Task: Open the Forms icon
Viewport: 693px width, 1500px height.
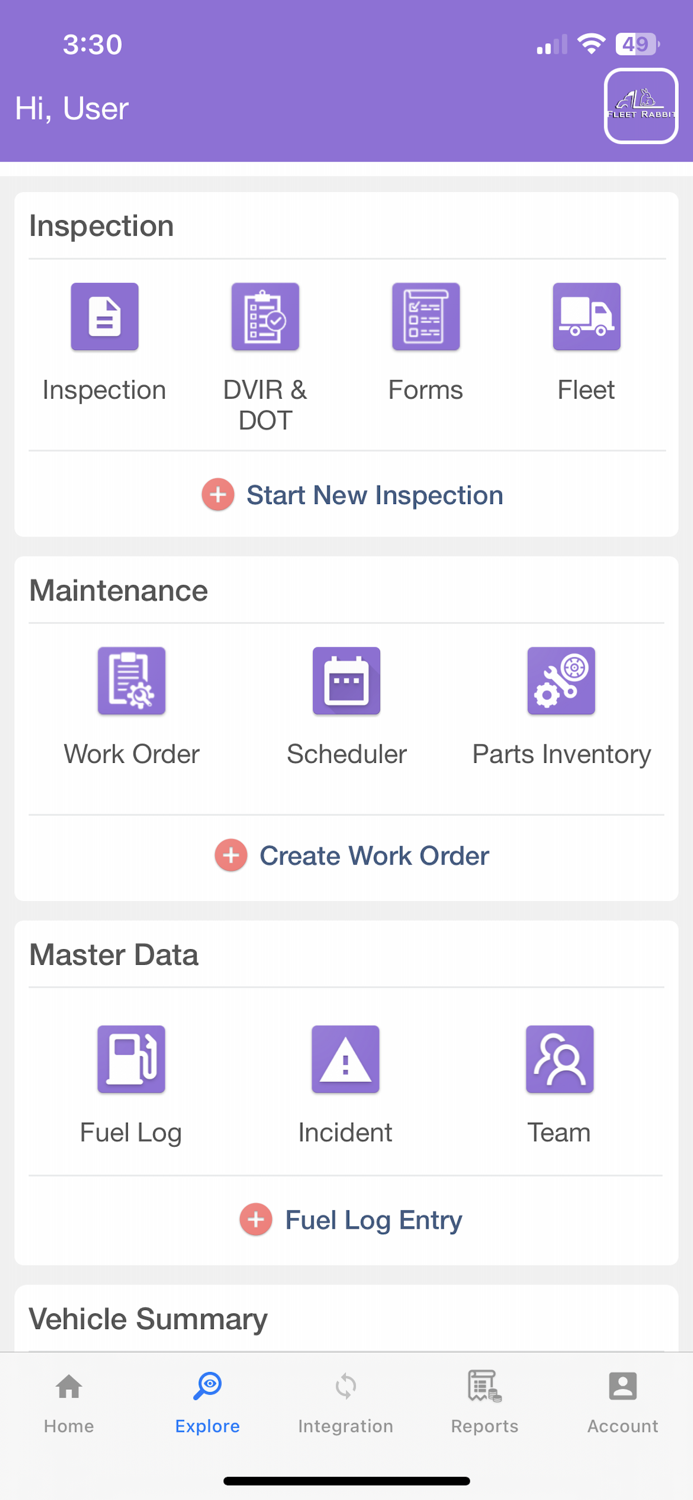Action: 425,316
